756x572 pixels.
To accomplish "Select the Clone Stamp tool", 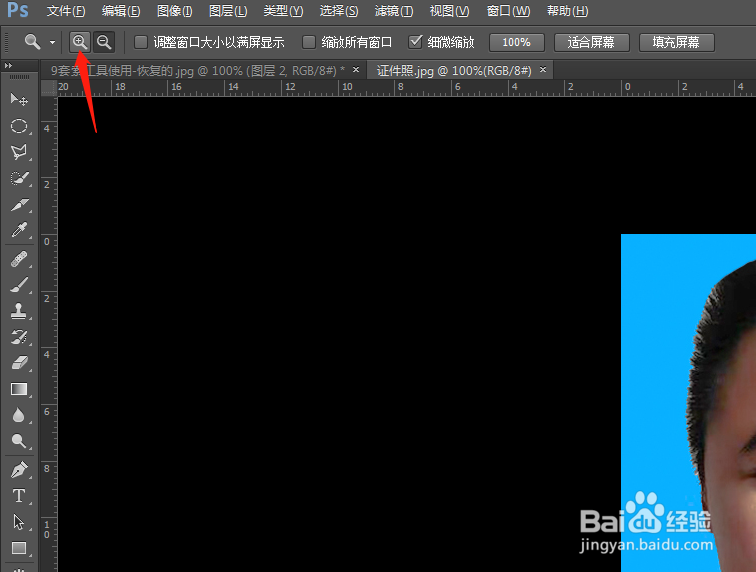I will 19,311.
